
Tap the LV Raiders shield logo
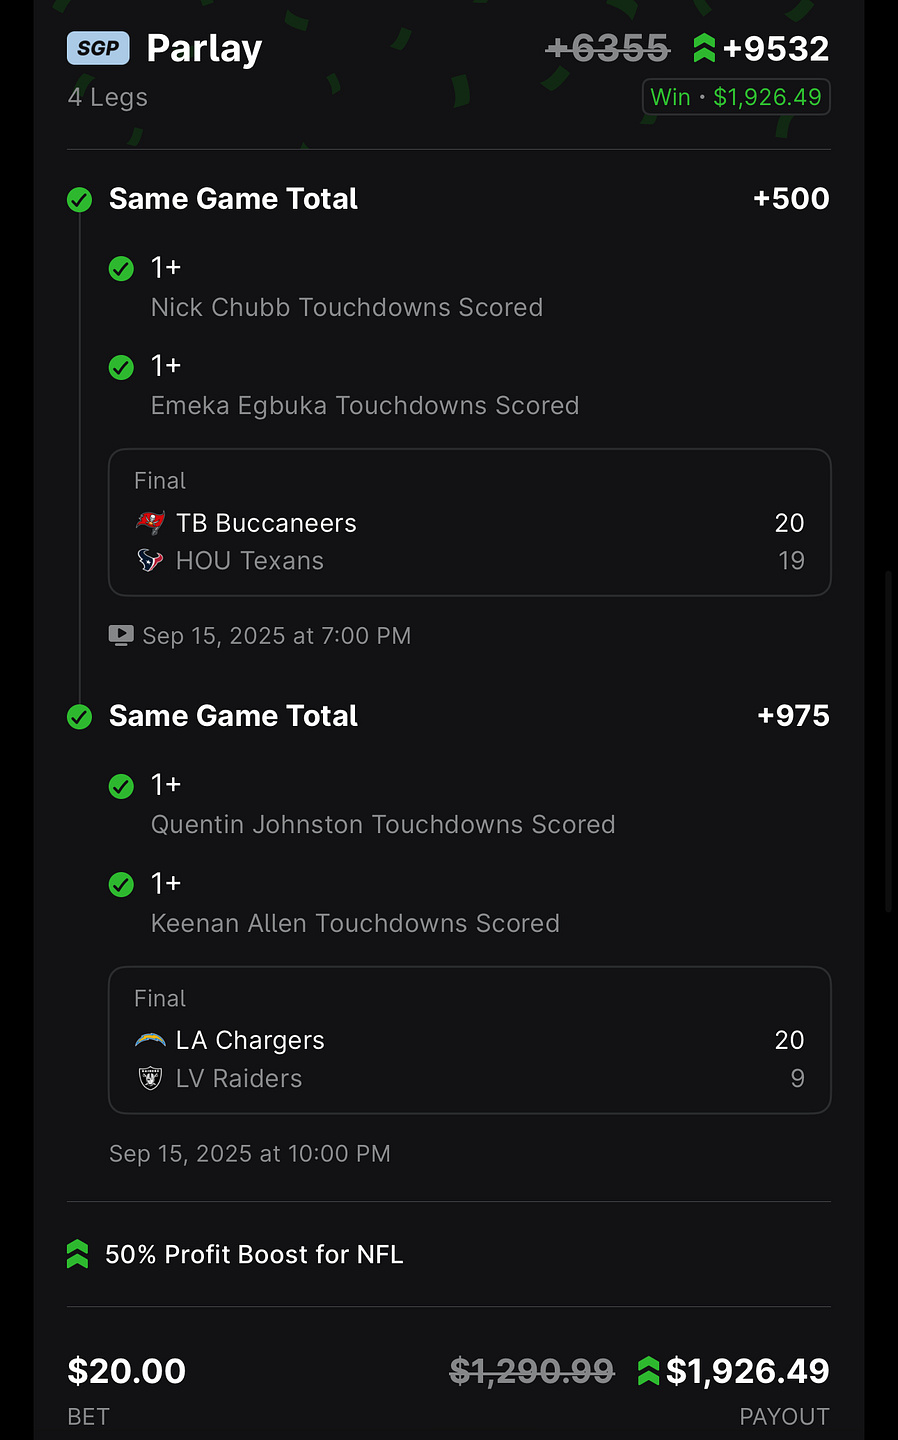(x=150, y=1078)
